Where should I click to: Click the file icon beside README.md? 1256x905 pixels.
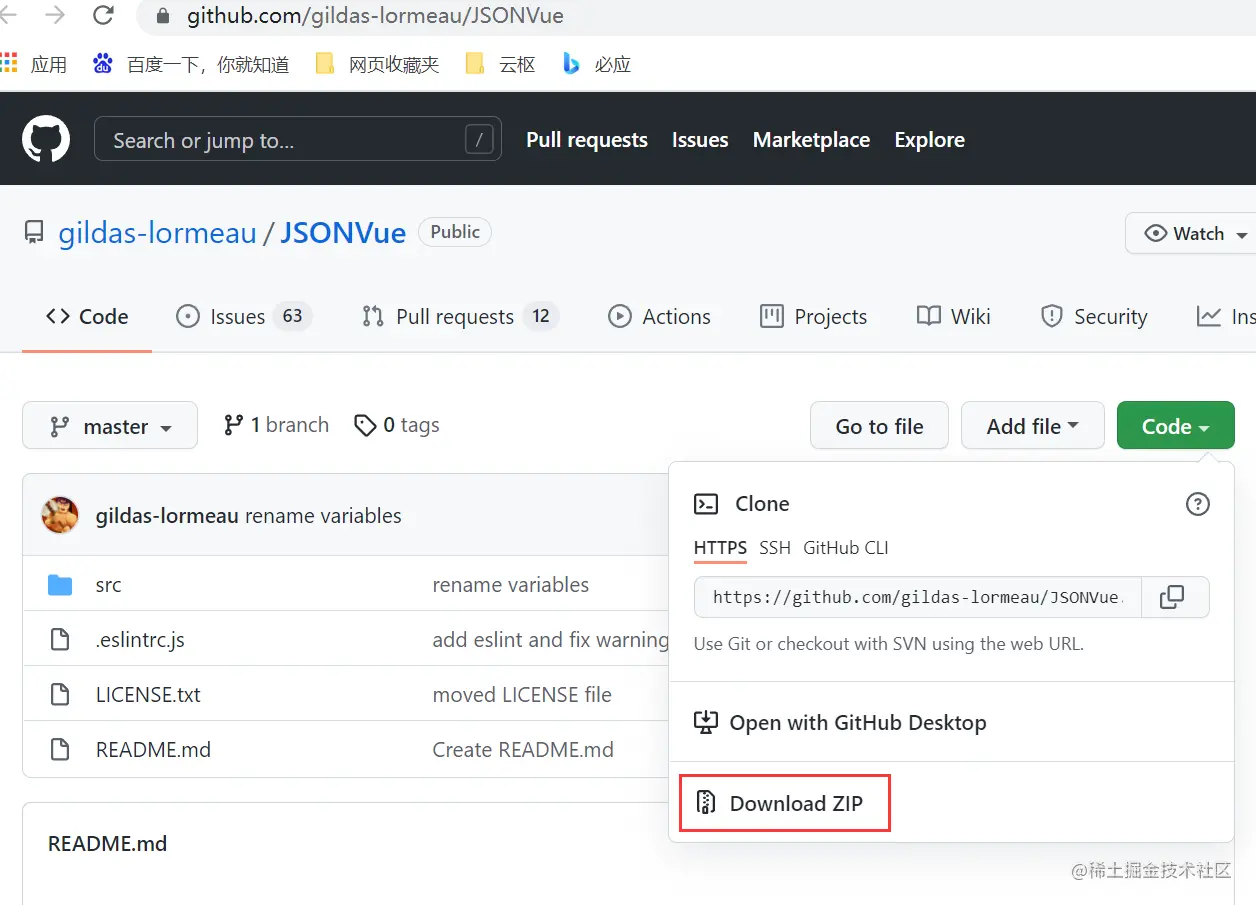(60, 749)
